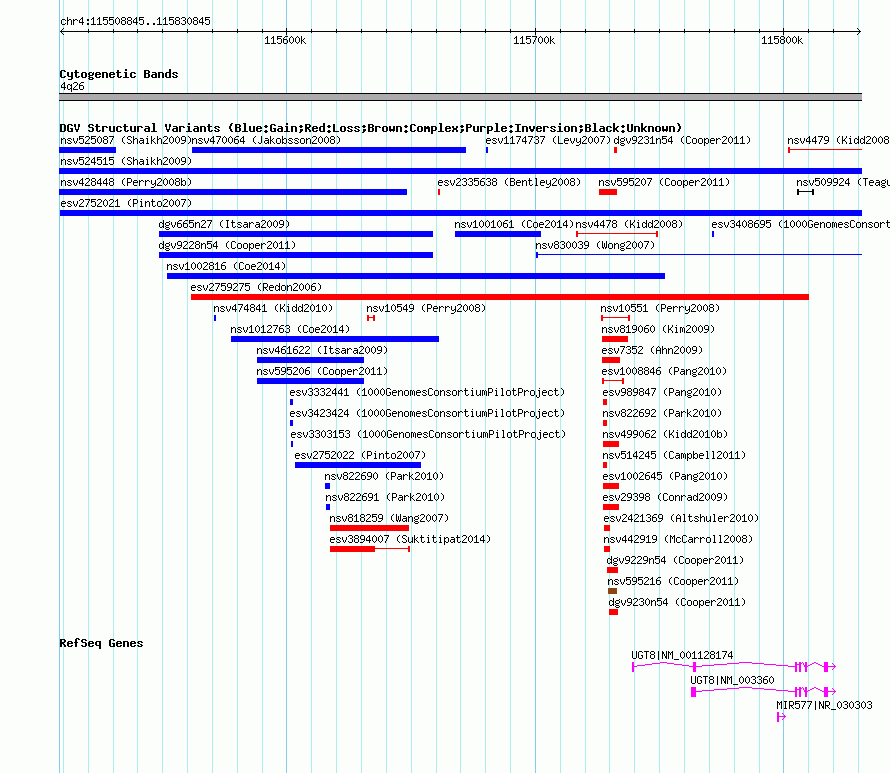Screen dimensions: 890x773
Task: Open the nsv524515 (Shaikh2009) variant label
Action: point(126,161)
